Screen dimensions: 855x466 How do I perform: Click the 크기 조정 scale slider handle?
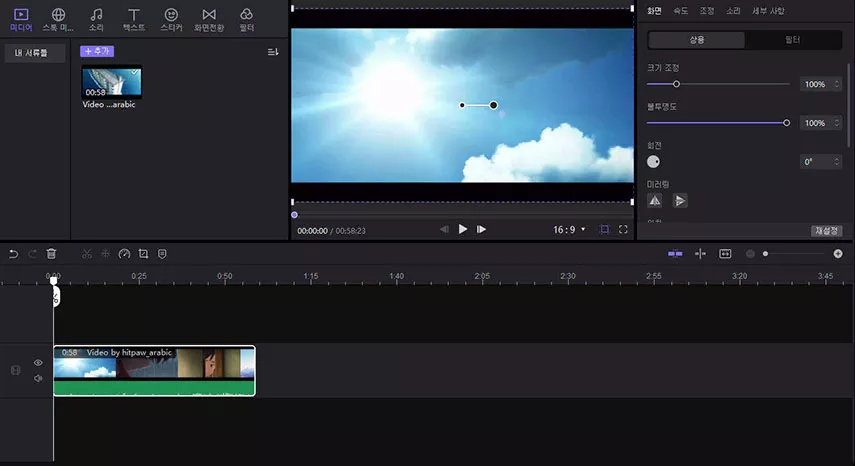(x=676, y=84)
